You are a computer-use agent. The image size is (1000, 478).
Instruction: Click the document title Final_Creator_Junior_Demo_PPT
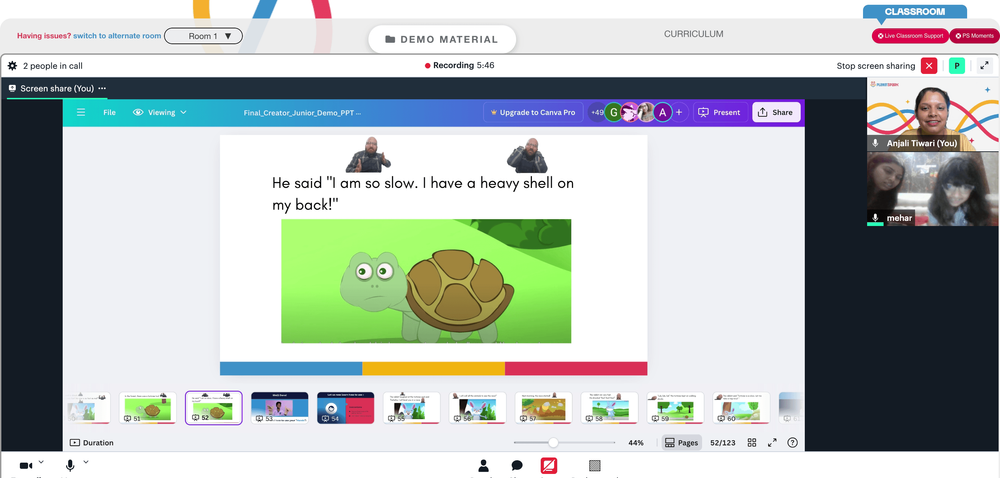pos(302,113)
